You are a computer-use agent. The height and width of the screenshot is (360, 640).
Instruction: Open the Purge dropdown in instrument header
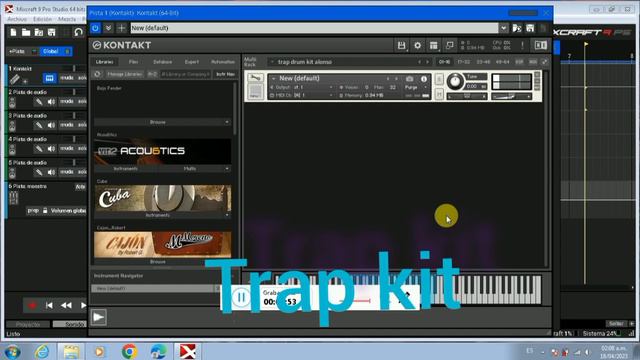(x=415, y=87)
